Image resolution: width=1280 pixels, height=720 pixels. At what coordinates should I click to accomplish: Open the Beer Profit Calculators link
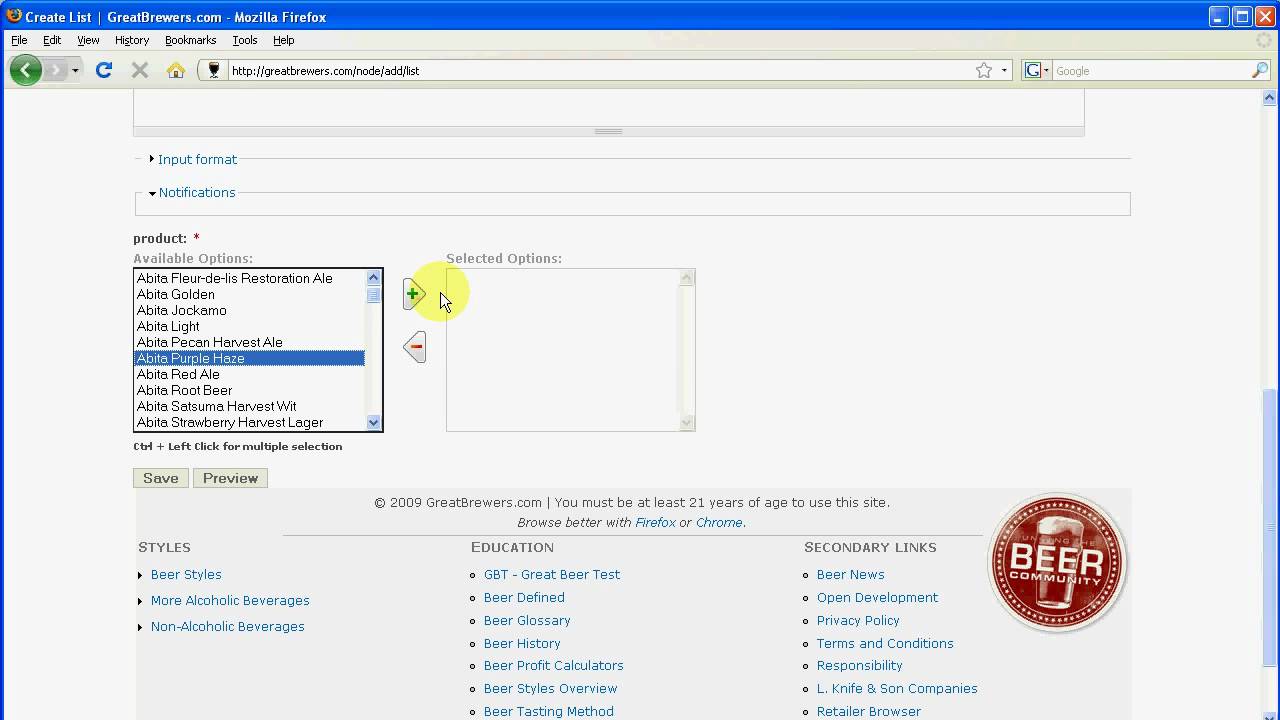554,665
